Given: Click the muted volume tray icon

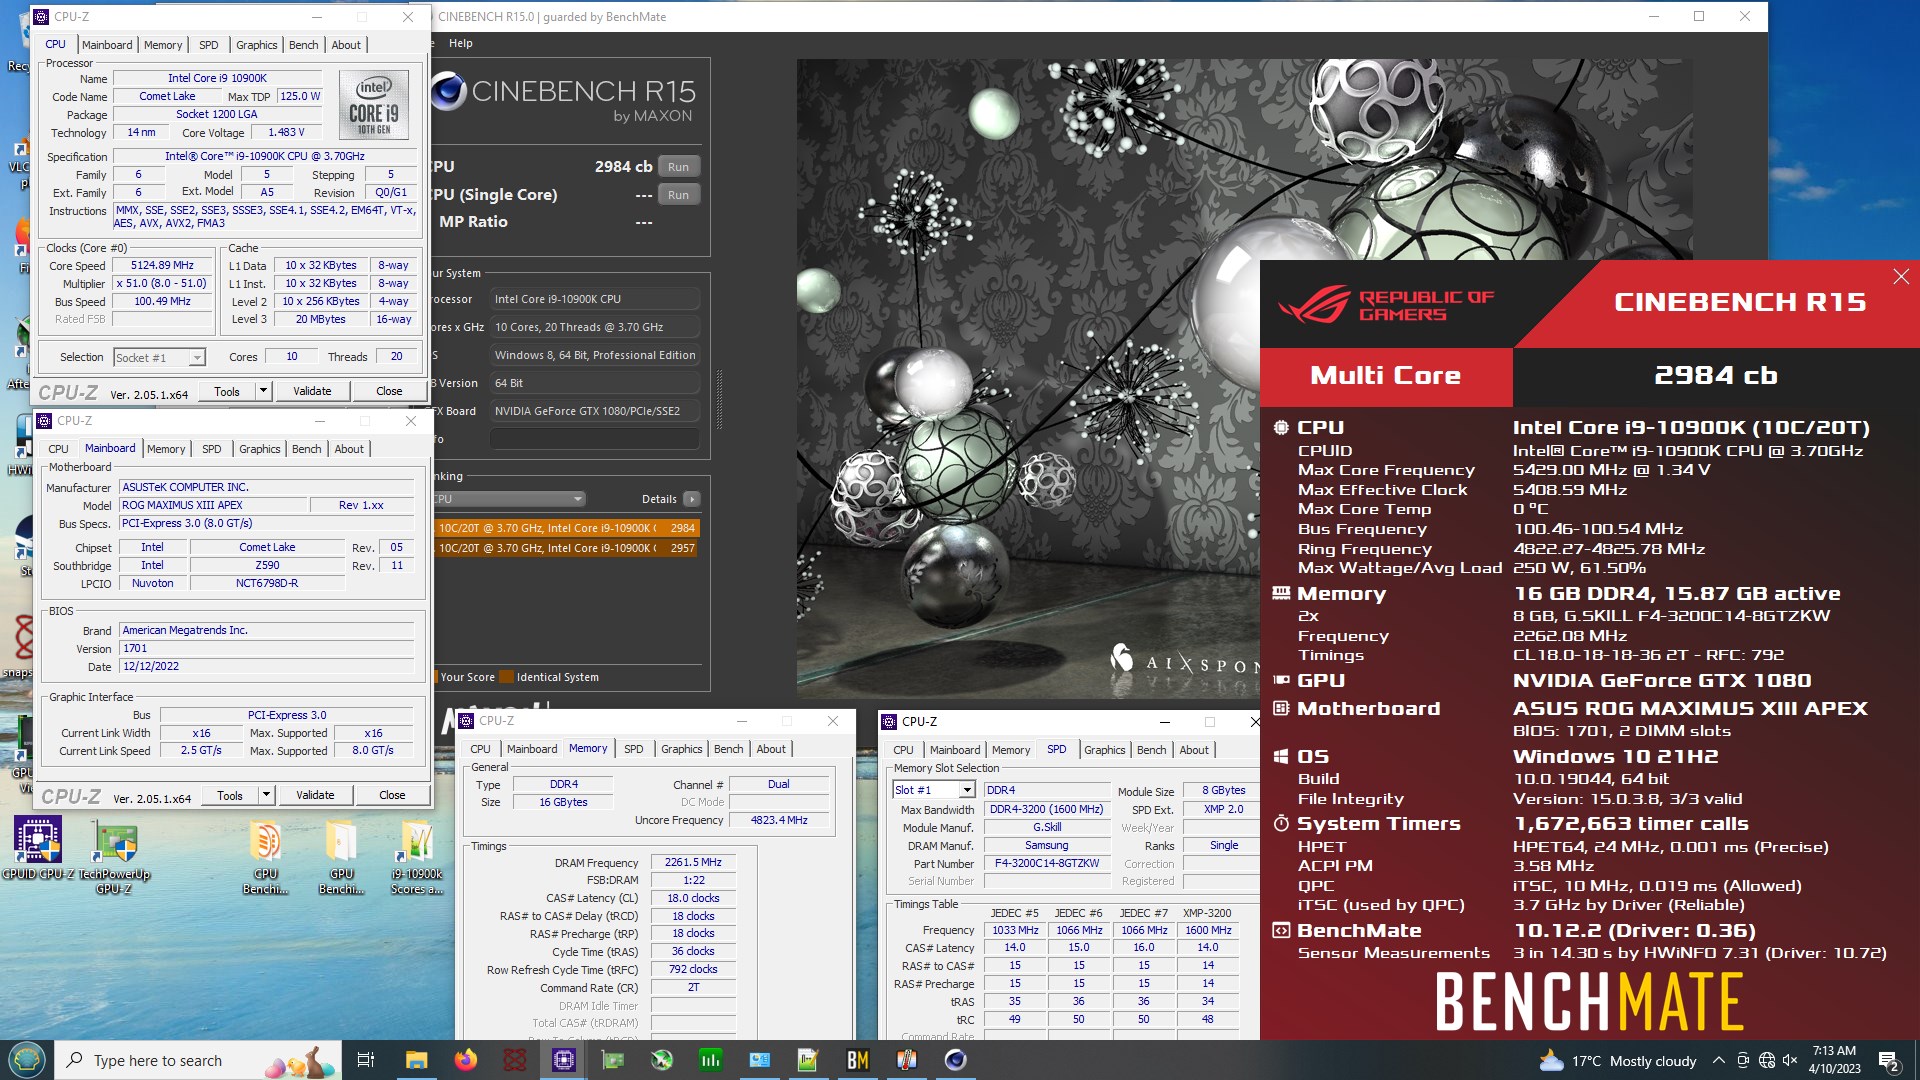Looking at the screenshot, I should coord(1790,1061).
